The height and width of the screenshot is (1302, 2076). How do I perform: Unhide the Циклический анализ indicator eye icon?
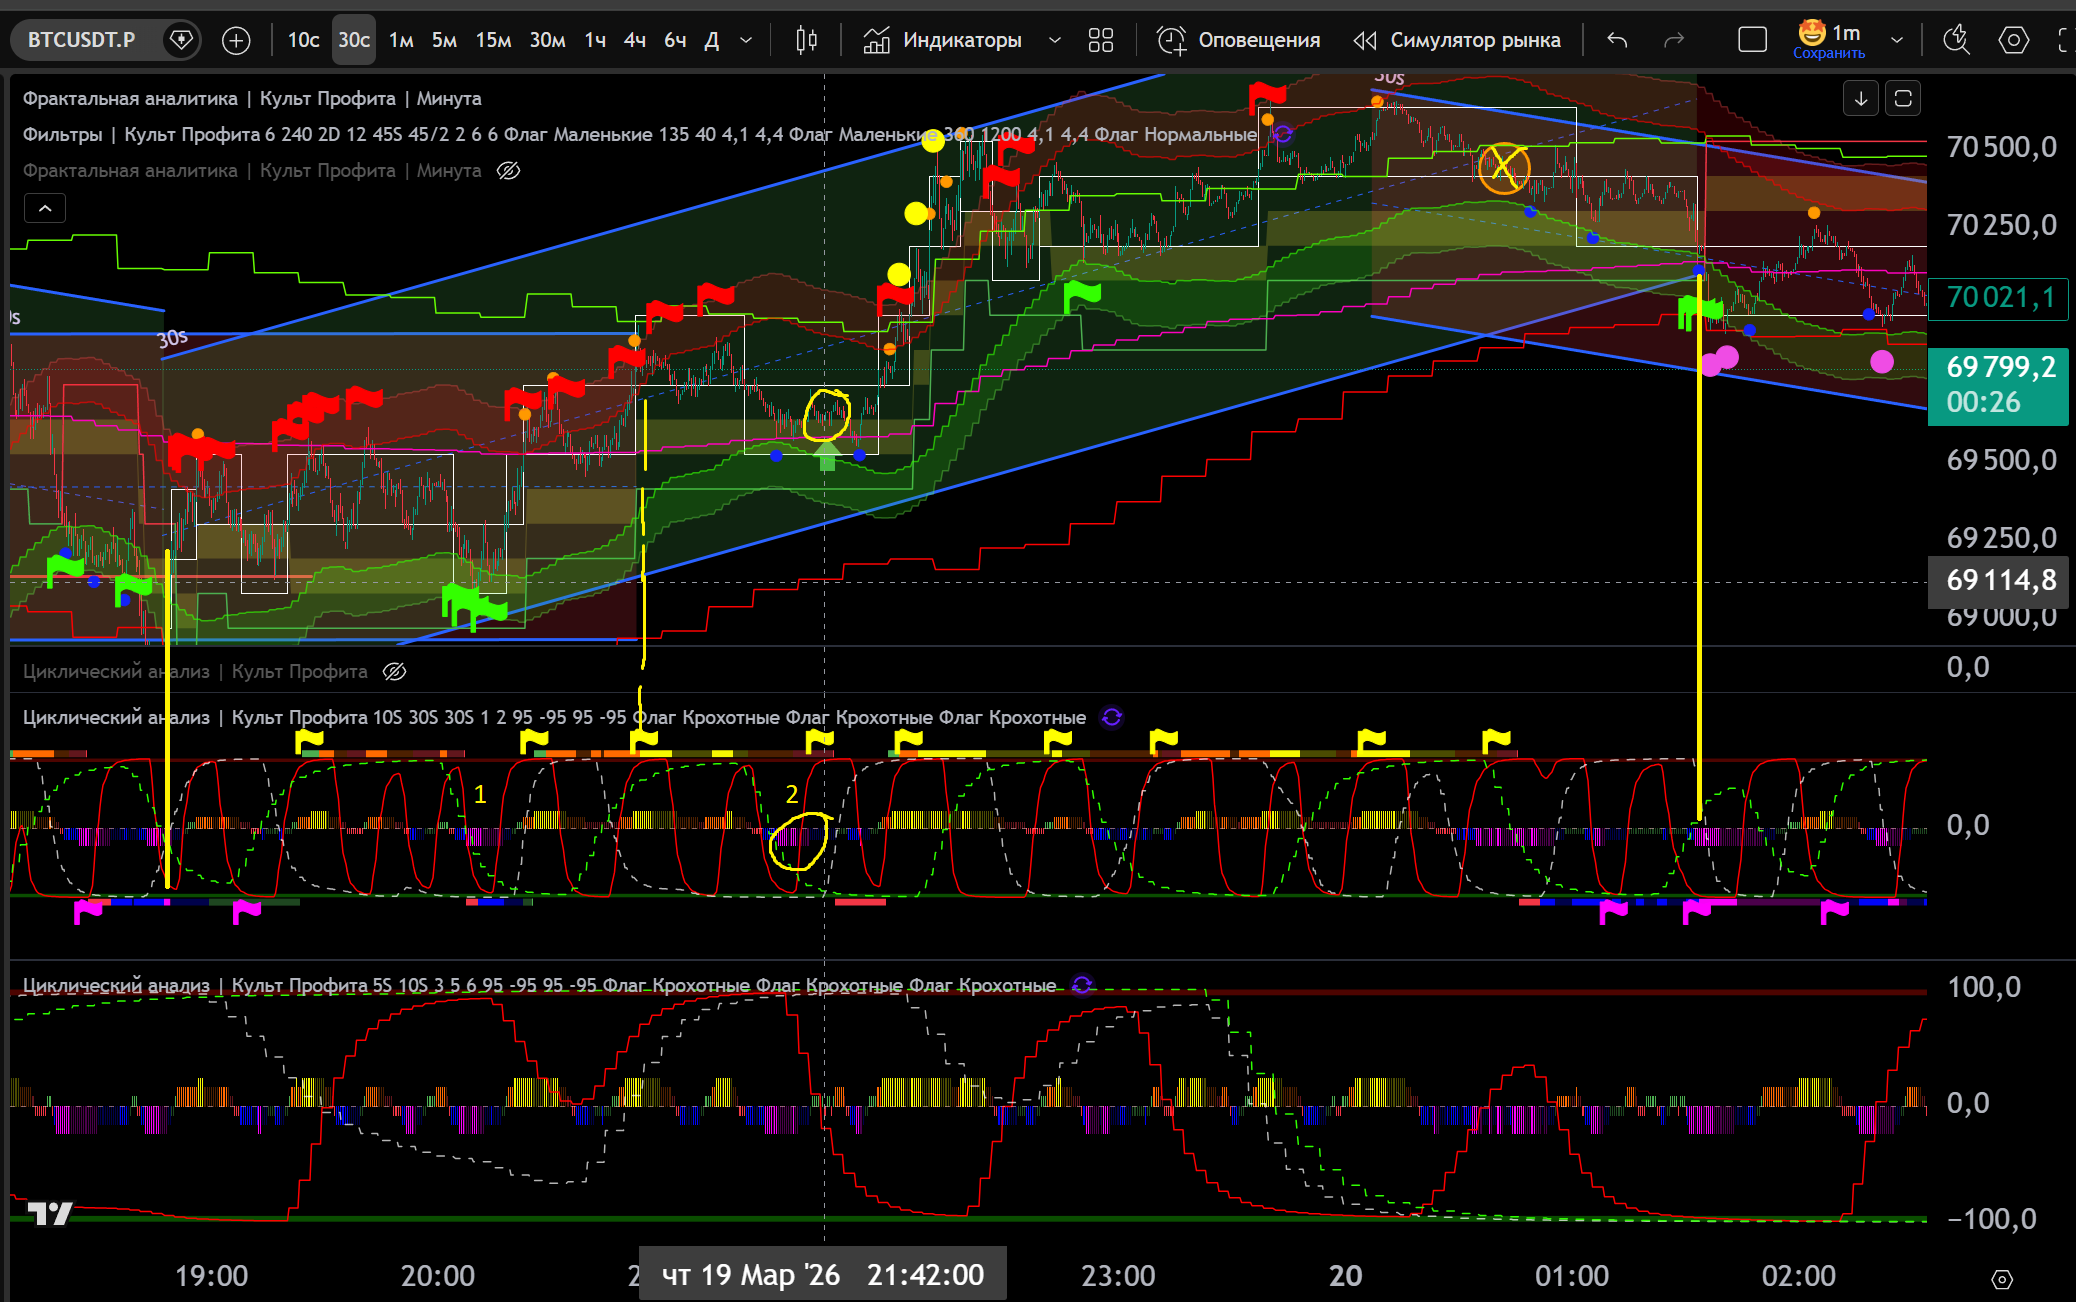click(395, 672)
